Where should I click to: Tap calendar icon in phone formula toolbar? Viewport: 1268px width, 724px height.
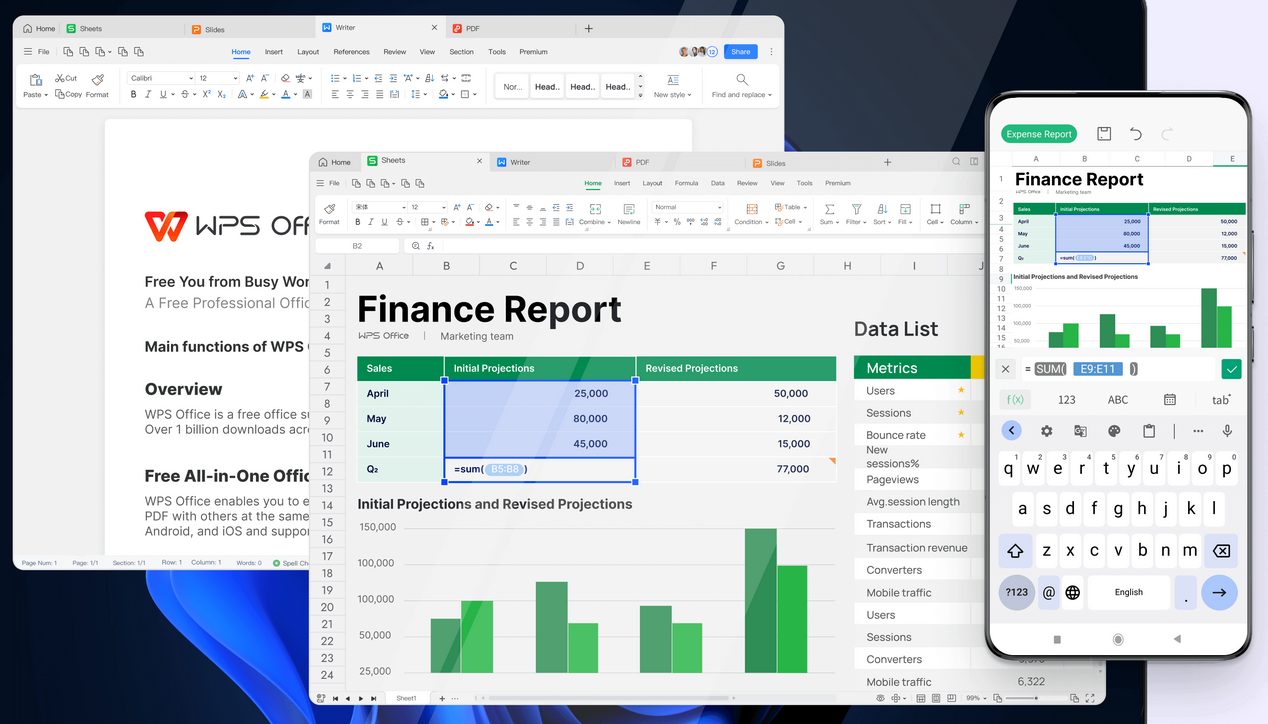(1170, 399)
